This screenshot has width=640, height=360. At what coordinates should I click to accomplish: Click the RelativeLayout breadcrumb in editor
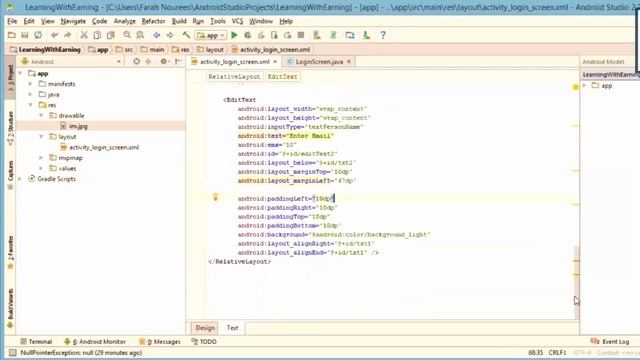[234, 77]
